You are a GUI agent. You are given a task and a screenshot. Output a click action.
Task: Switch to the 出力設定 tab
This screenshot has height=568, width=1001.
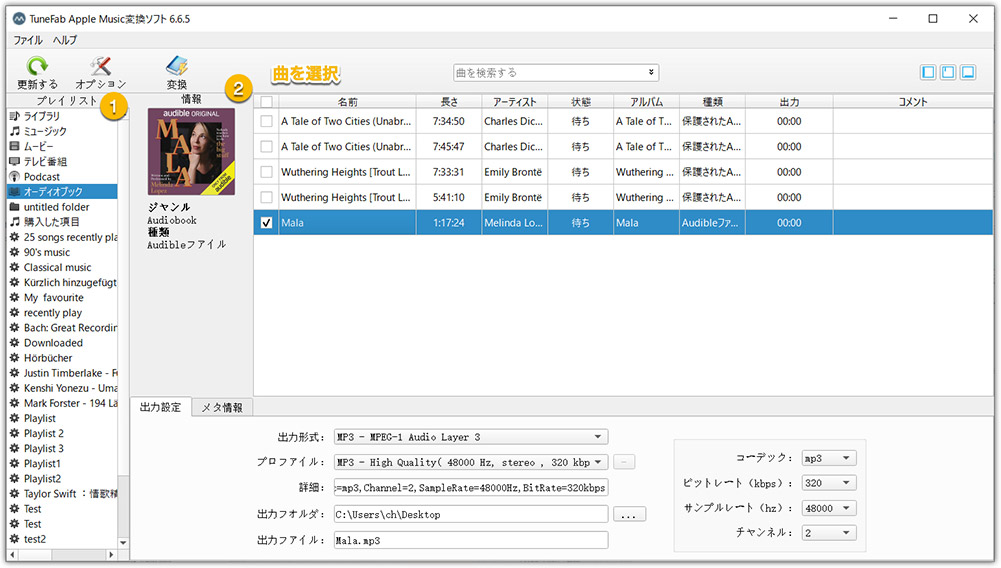(x=160, y=407)
